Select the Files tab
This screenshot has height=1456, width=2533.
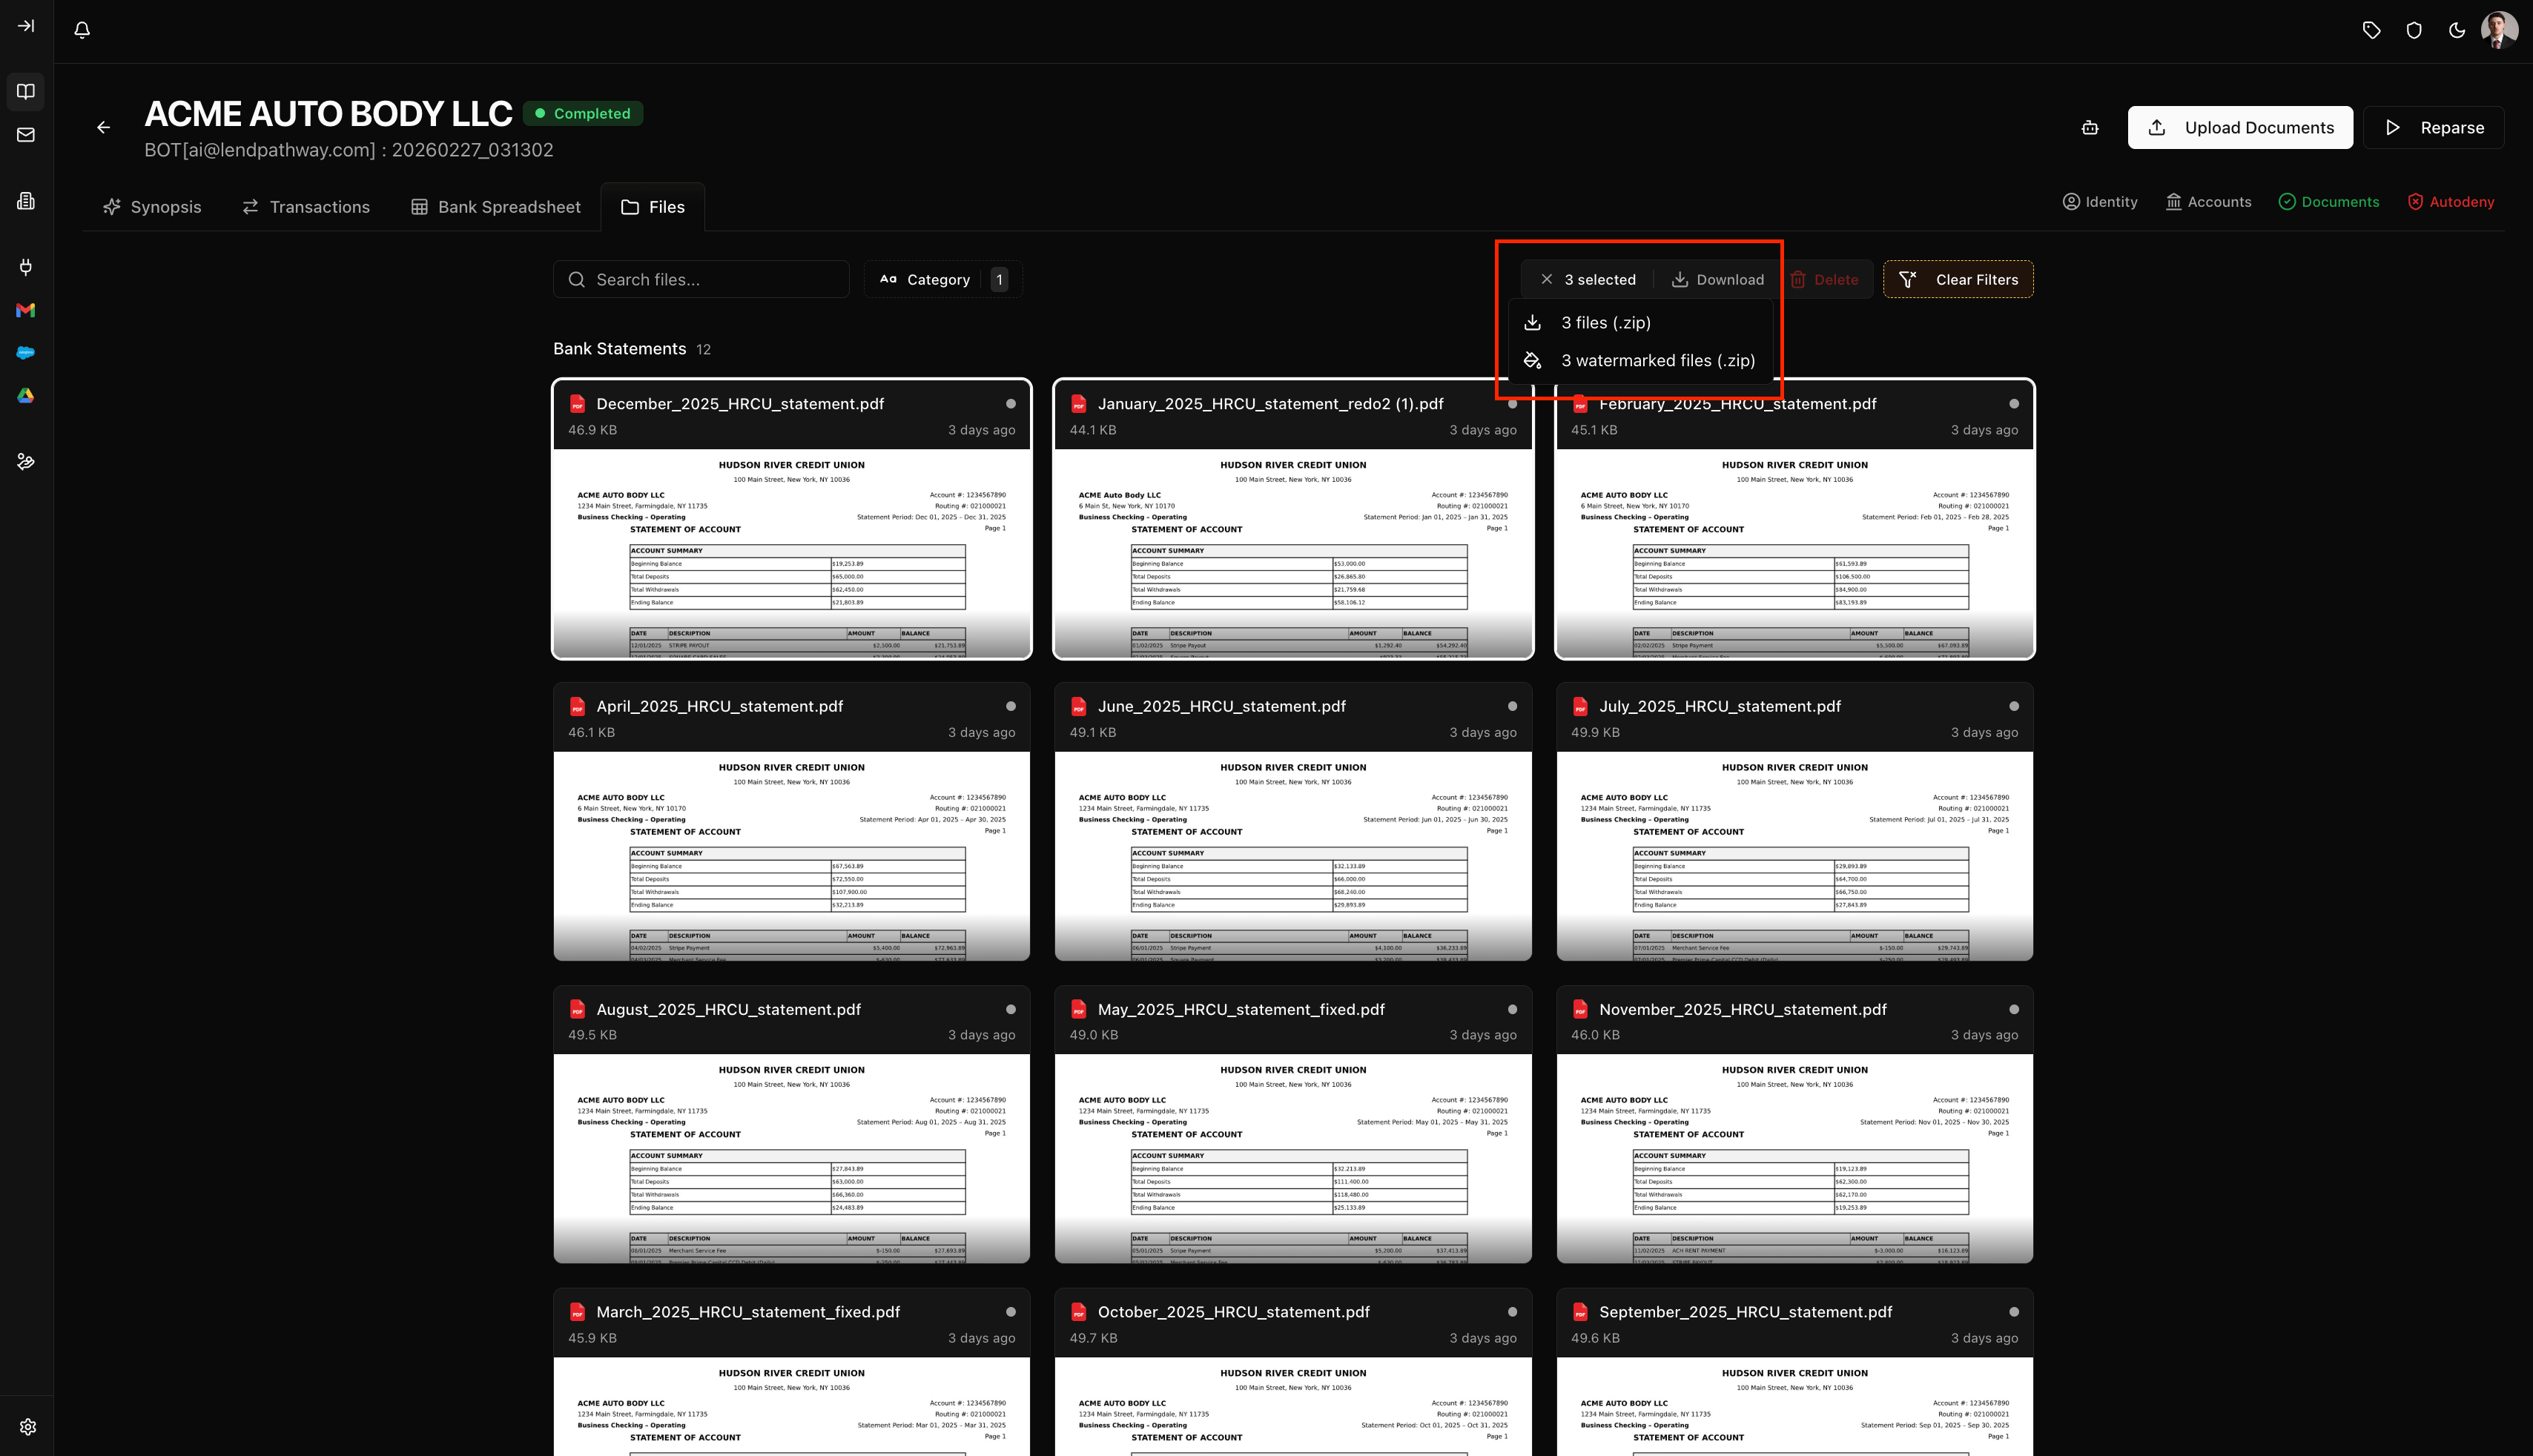(653, 207)
